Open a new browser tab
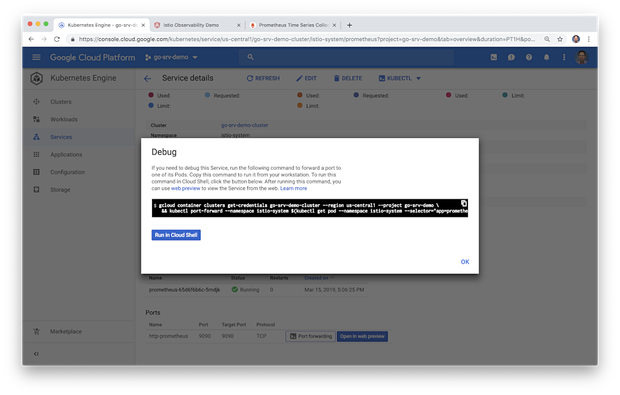Viewport: 620px width, 395px height. (349, 25)
